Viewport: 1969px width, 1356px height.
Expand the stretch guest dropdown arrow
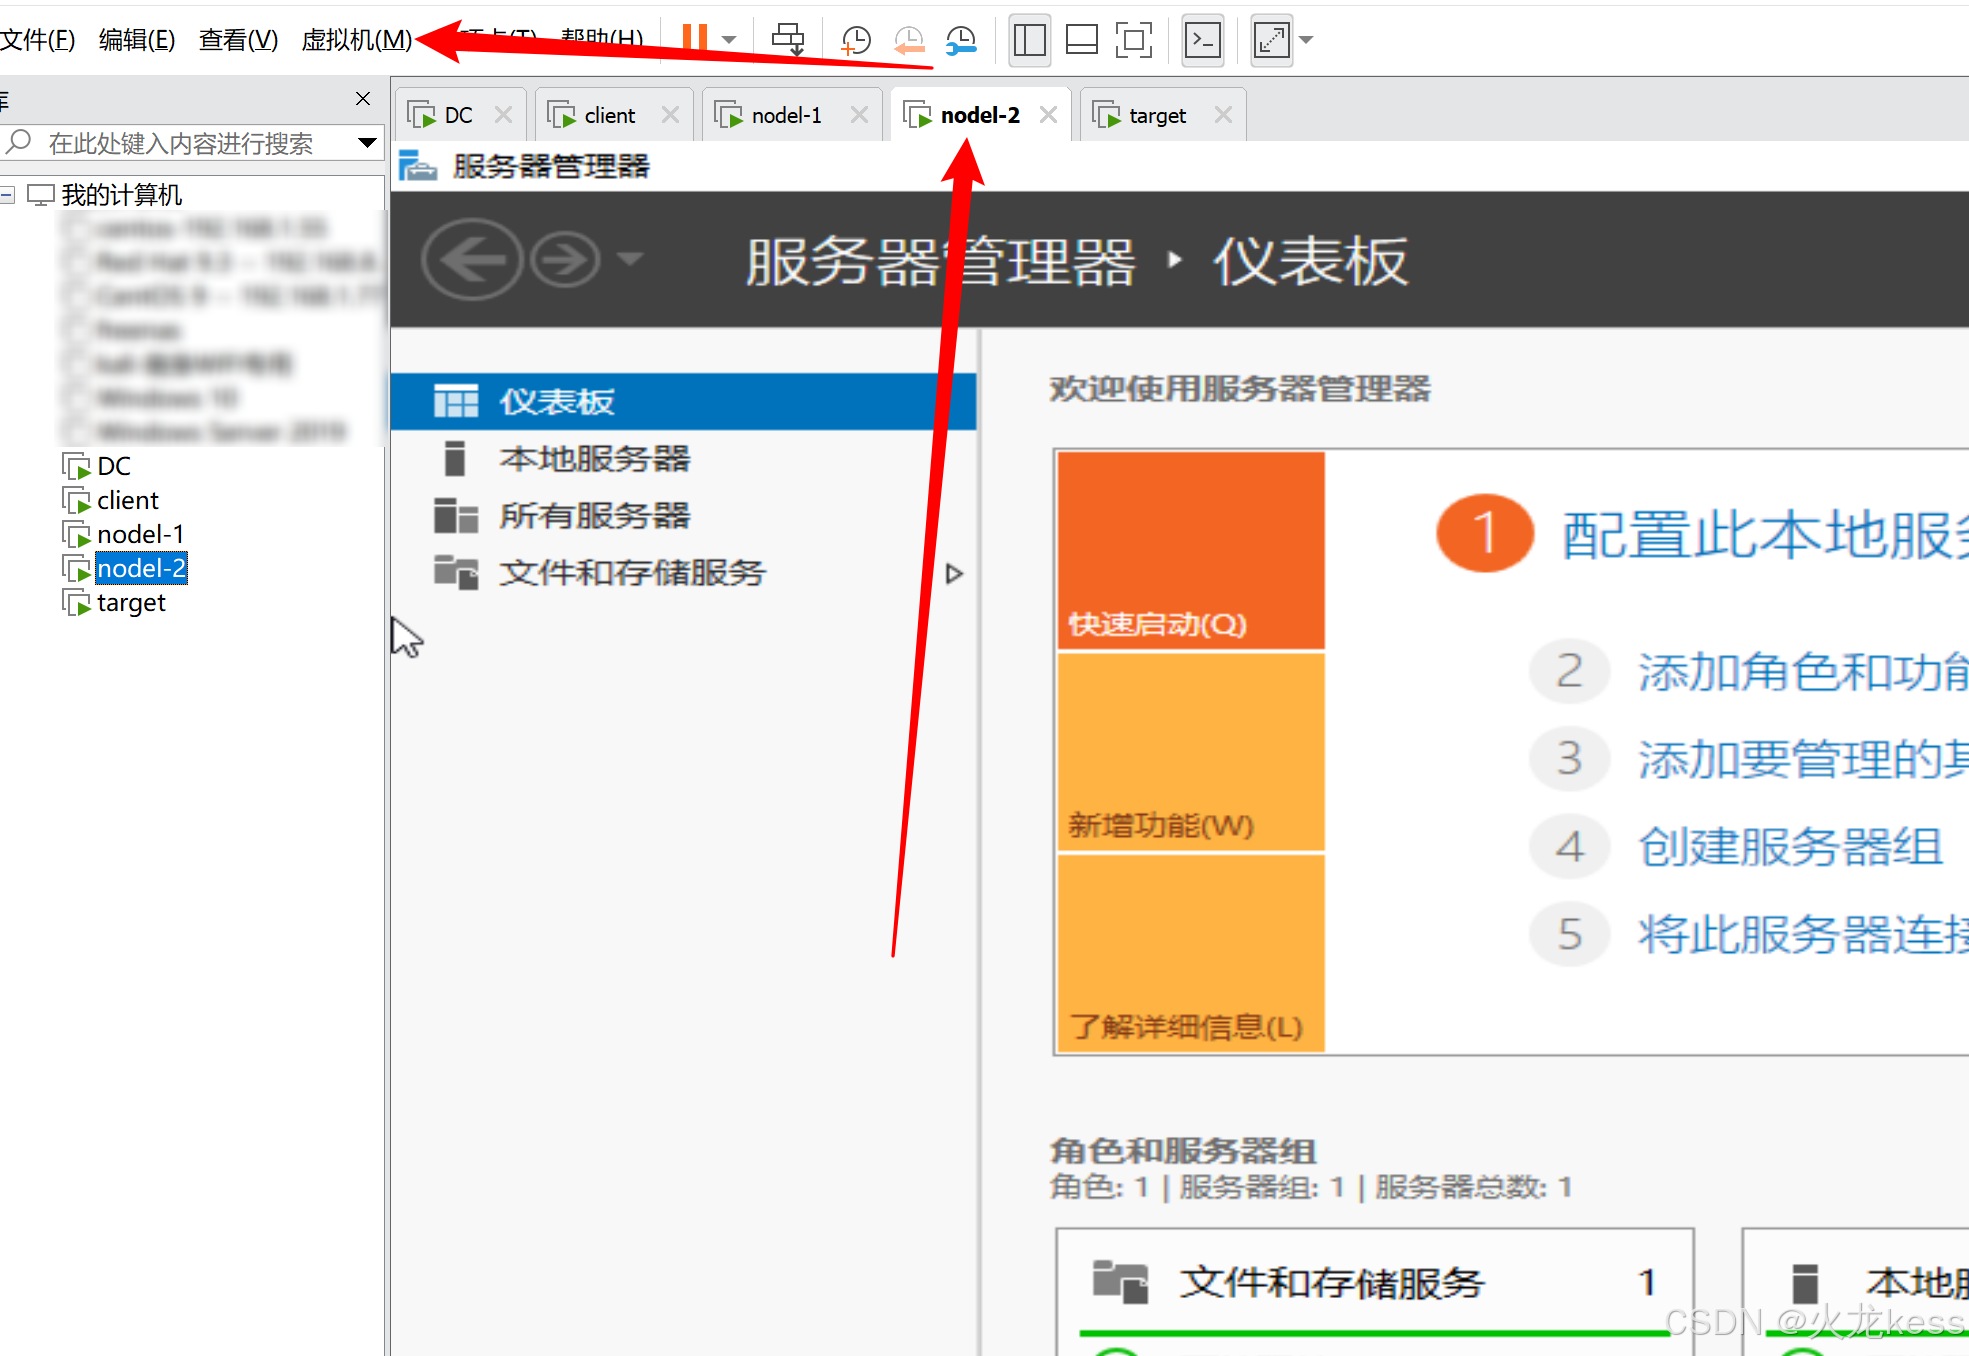point(1306,40)
